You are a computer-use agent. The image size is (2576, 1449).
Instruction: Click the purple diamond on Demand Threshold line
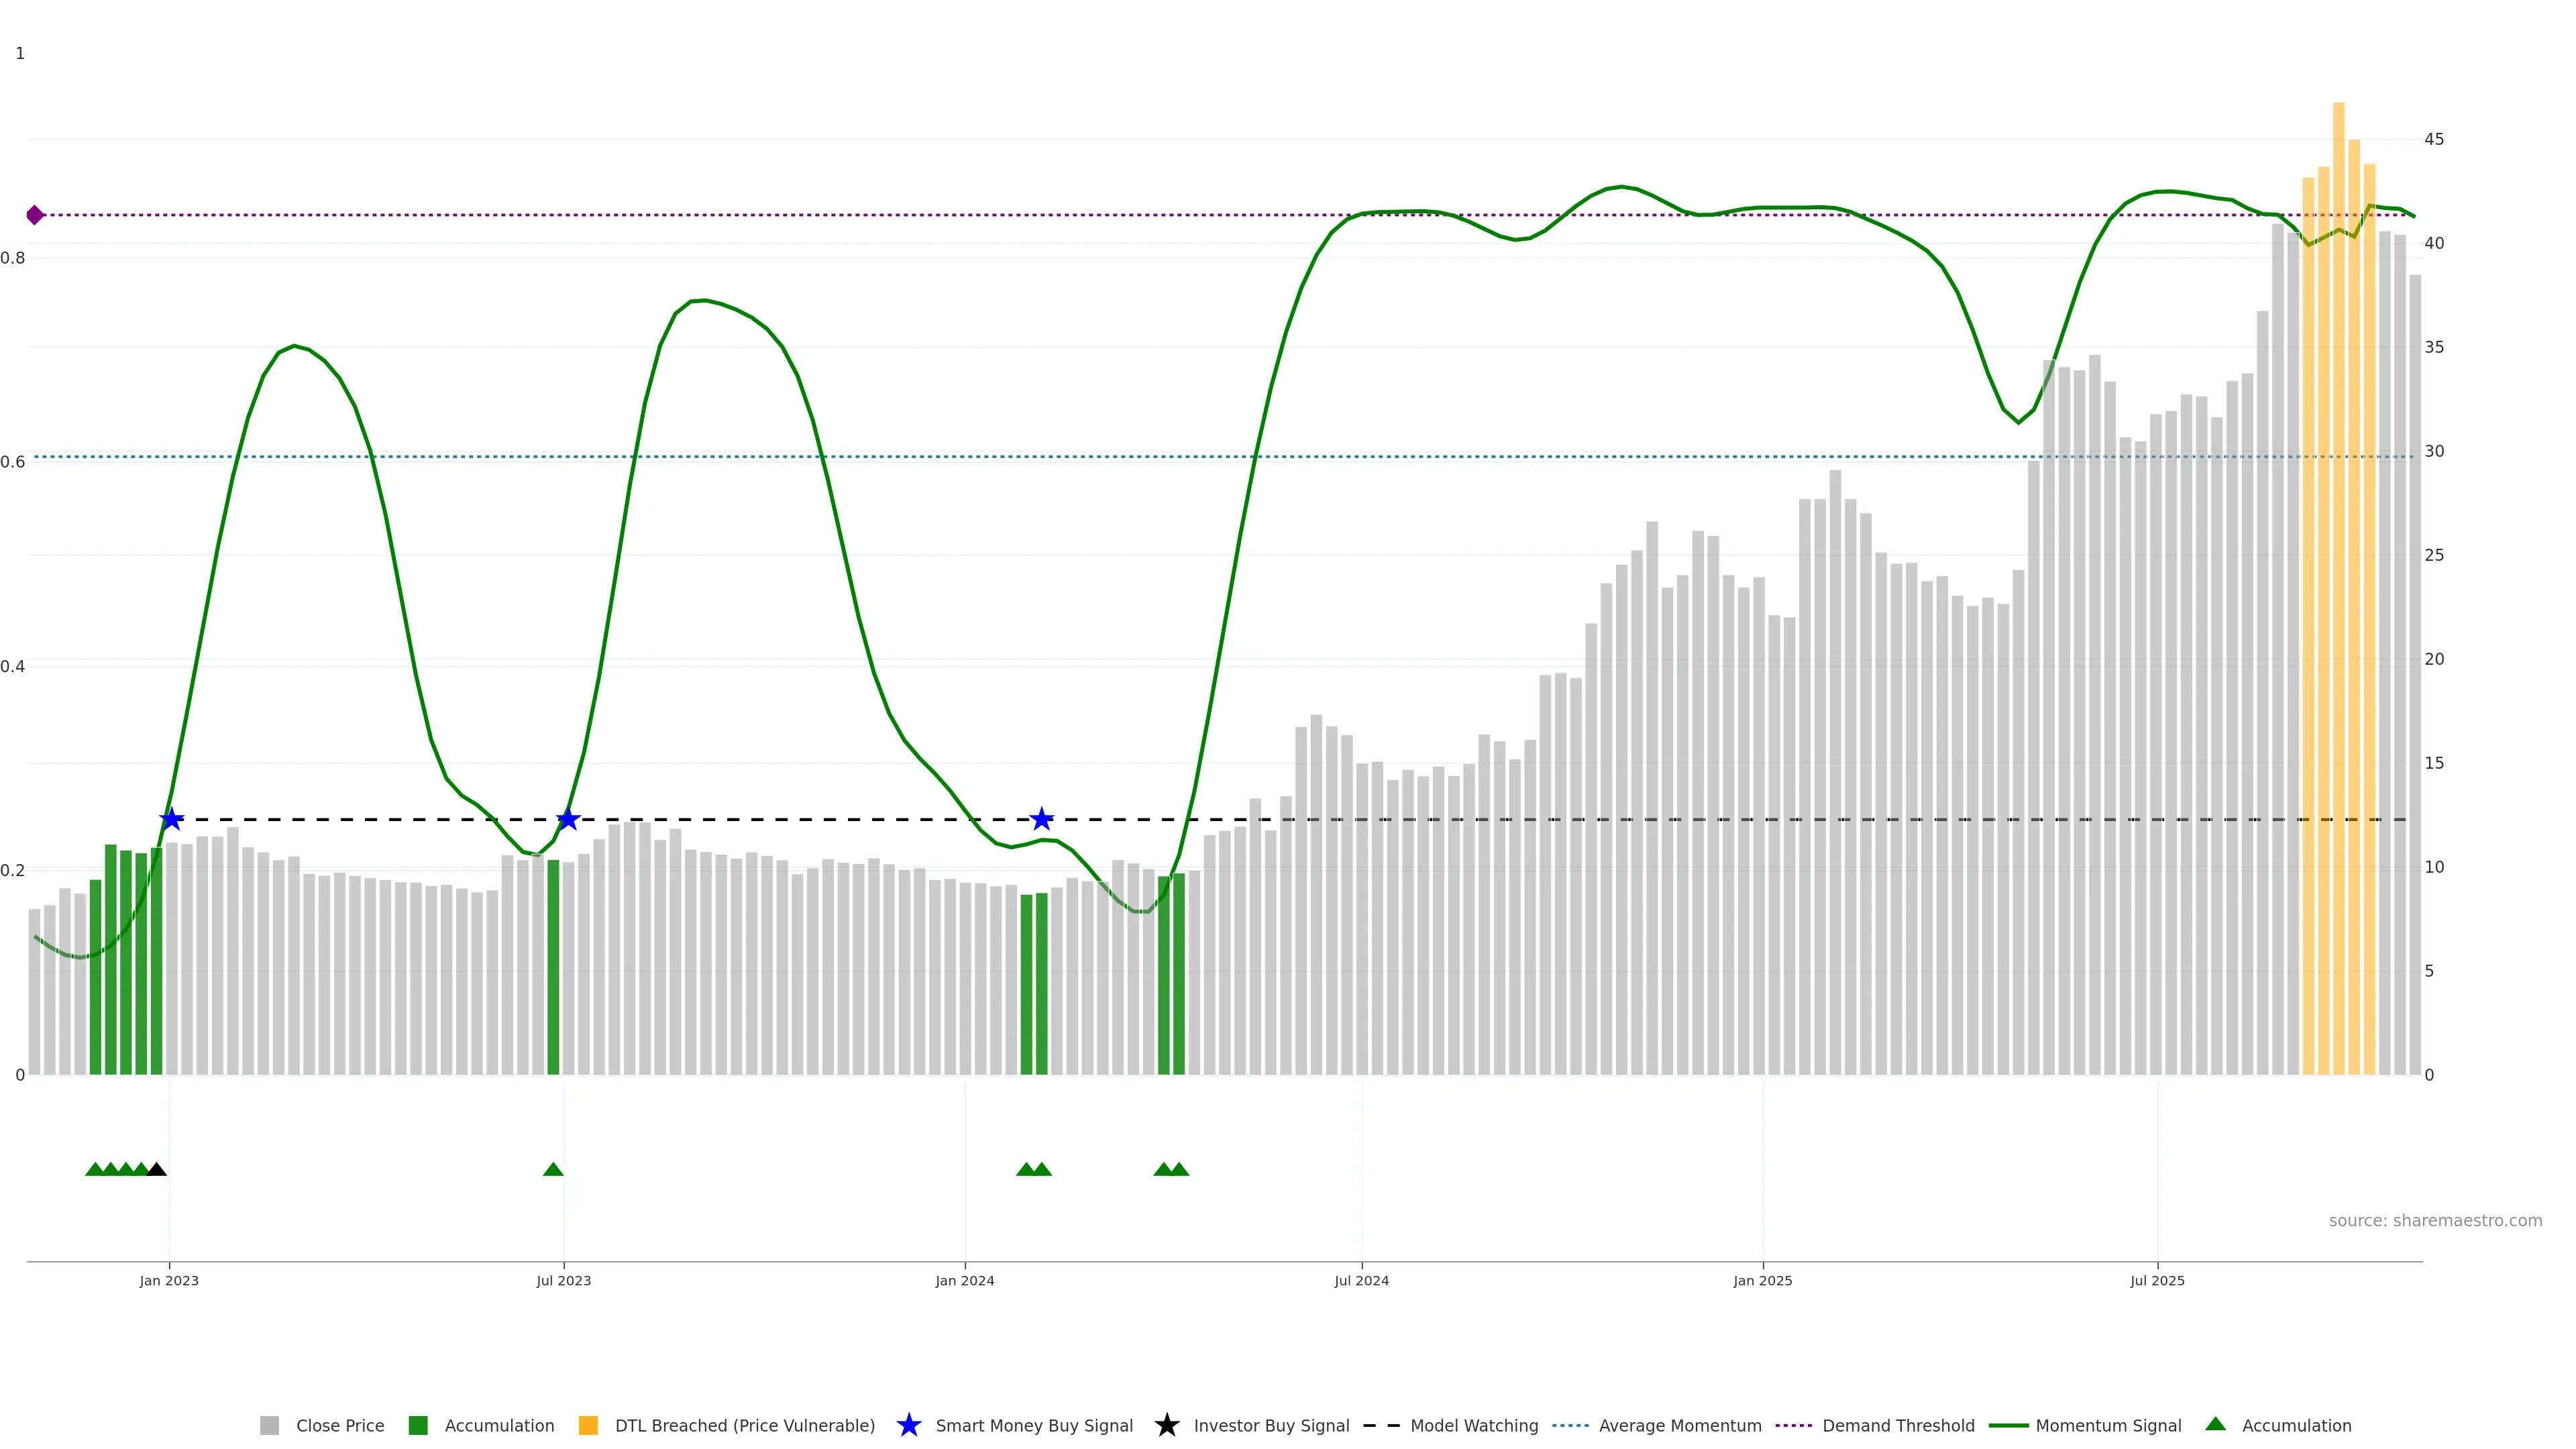[35, 215]
